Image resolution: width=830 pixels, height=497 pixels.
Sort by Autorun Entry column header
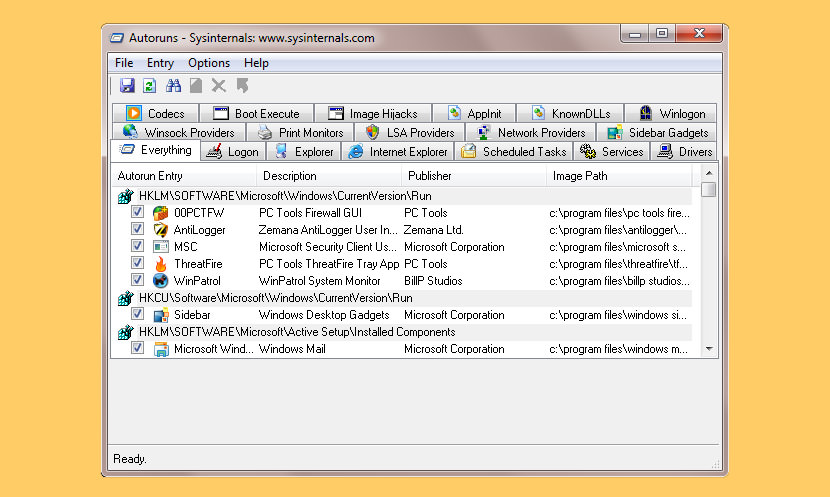pos(184,176)
